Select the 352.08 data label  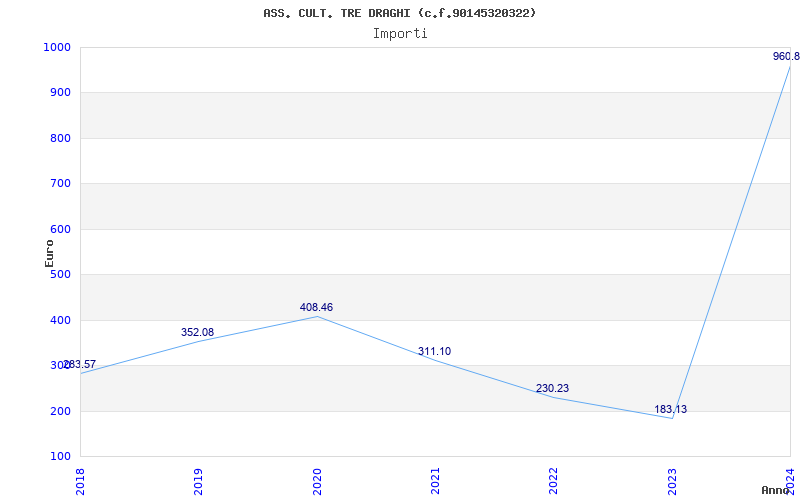[197, 332]
